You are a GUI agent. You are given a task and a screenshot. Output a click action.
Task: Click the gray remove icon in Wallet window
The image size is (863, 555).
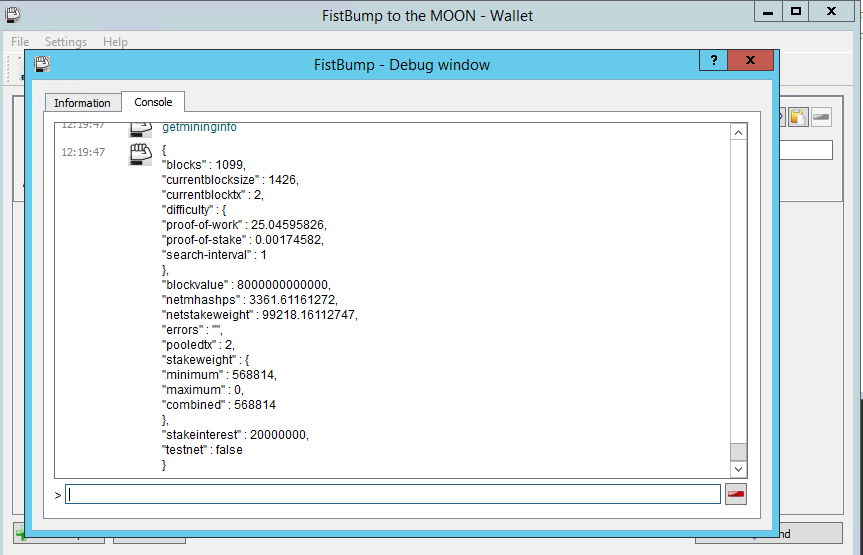821,117
